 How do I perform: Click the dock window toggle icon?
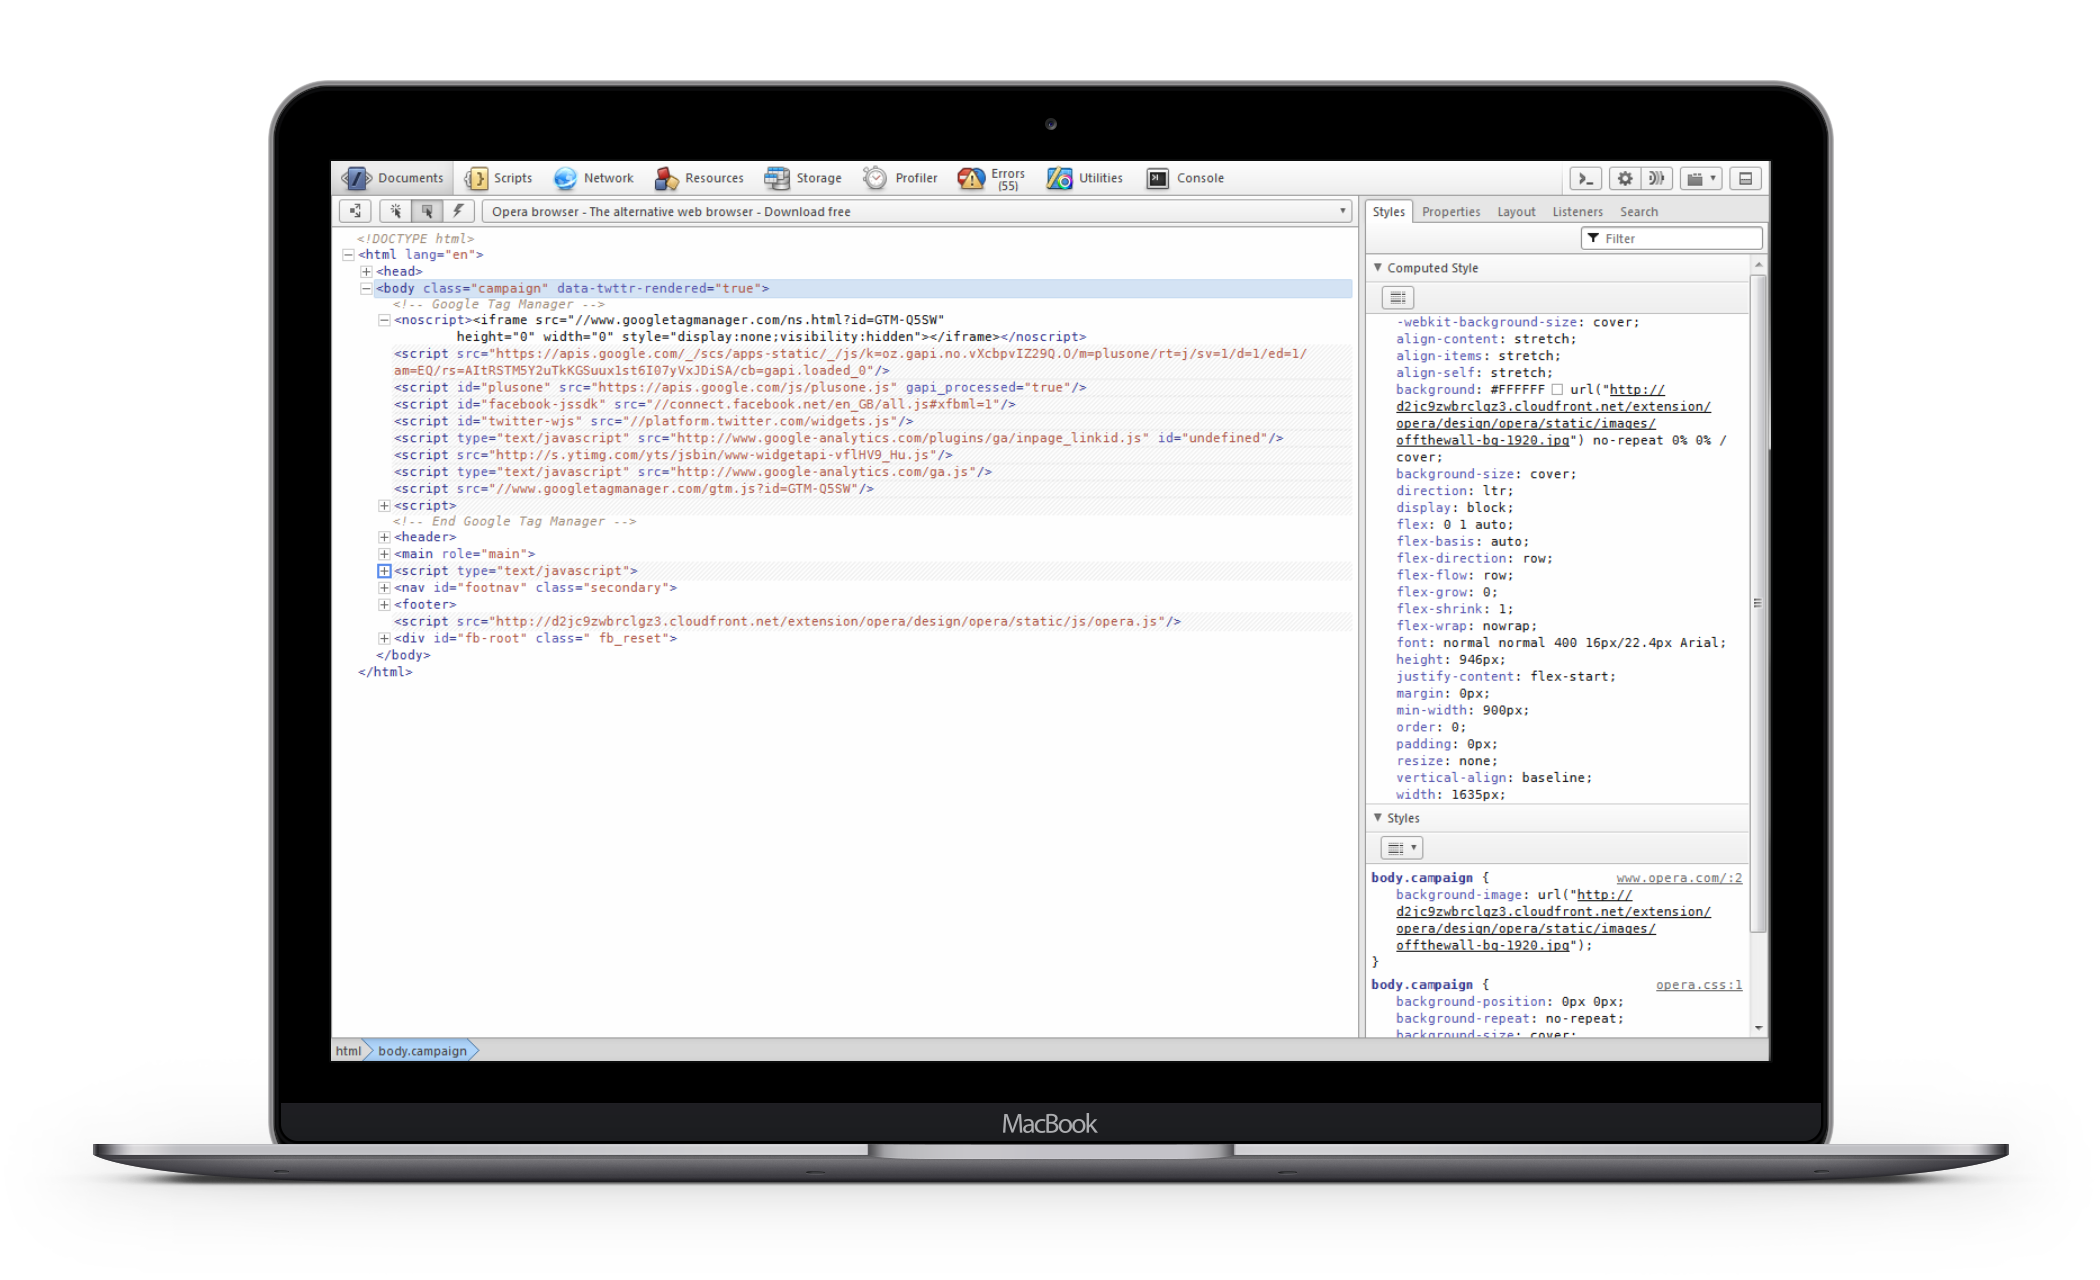point(1746,178)
